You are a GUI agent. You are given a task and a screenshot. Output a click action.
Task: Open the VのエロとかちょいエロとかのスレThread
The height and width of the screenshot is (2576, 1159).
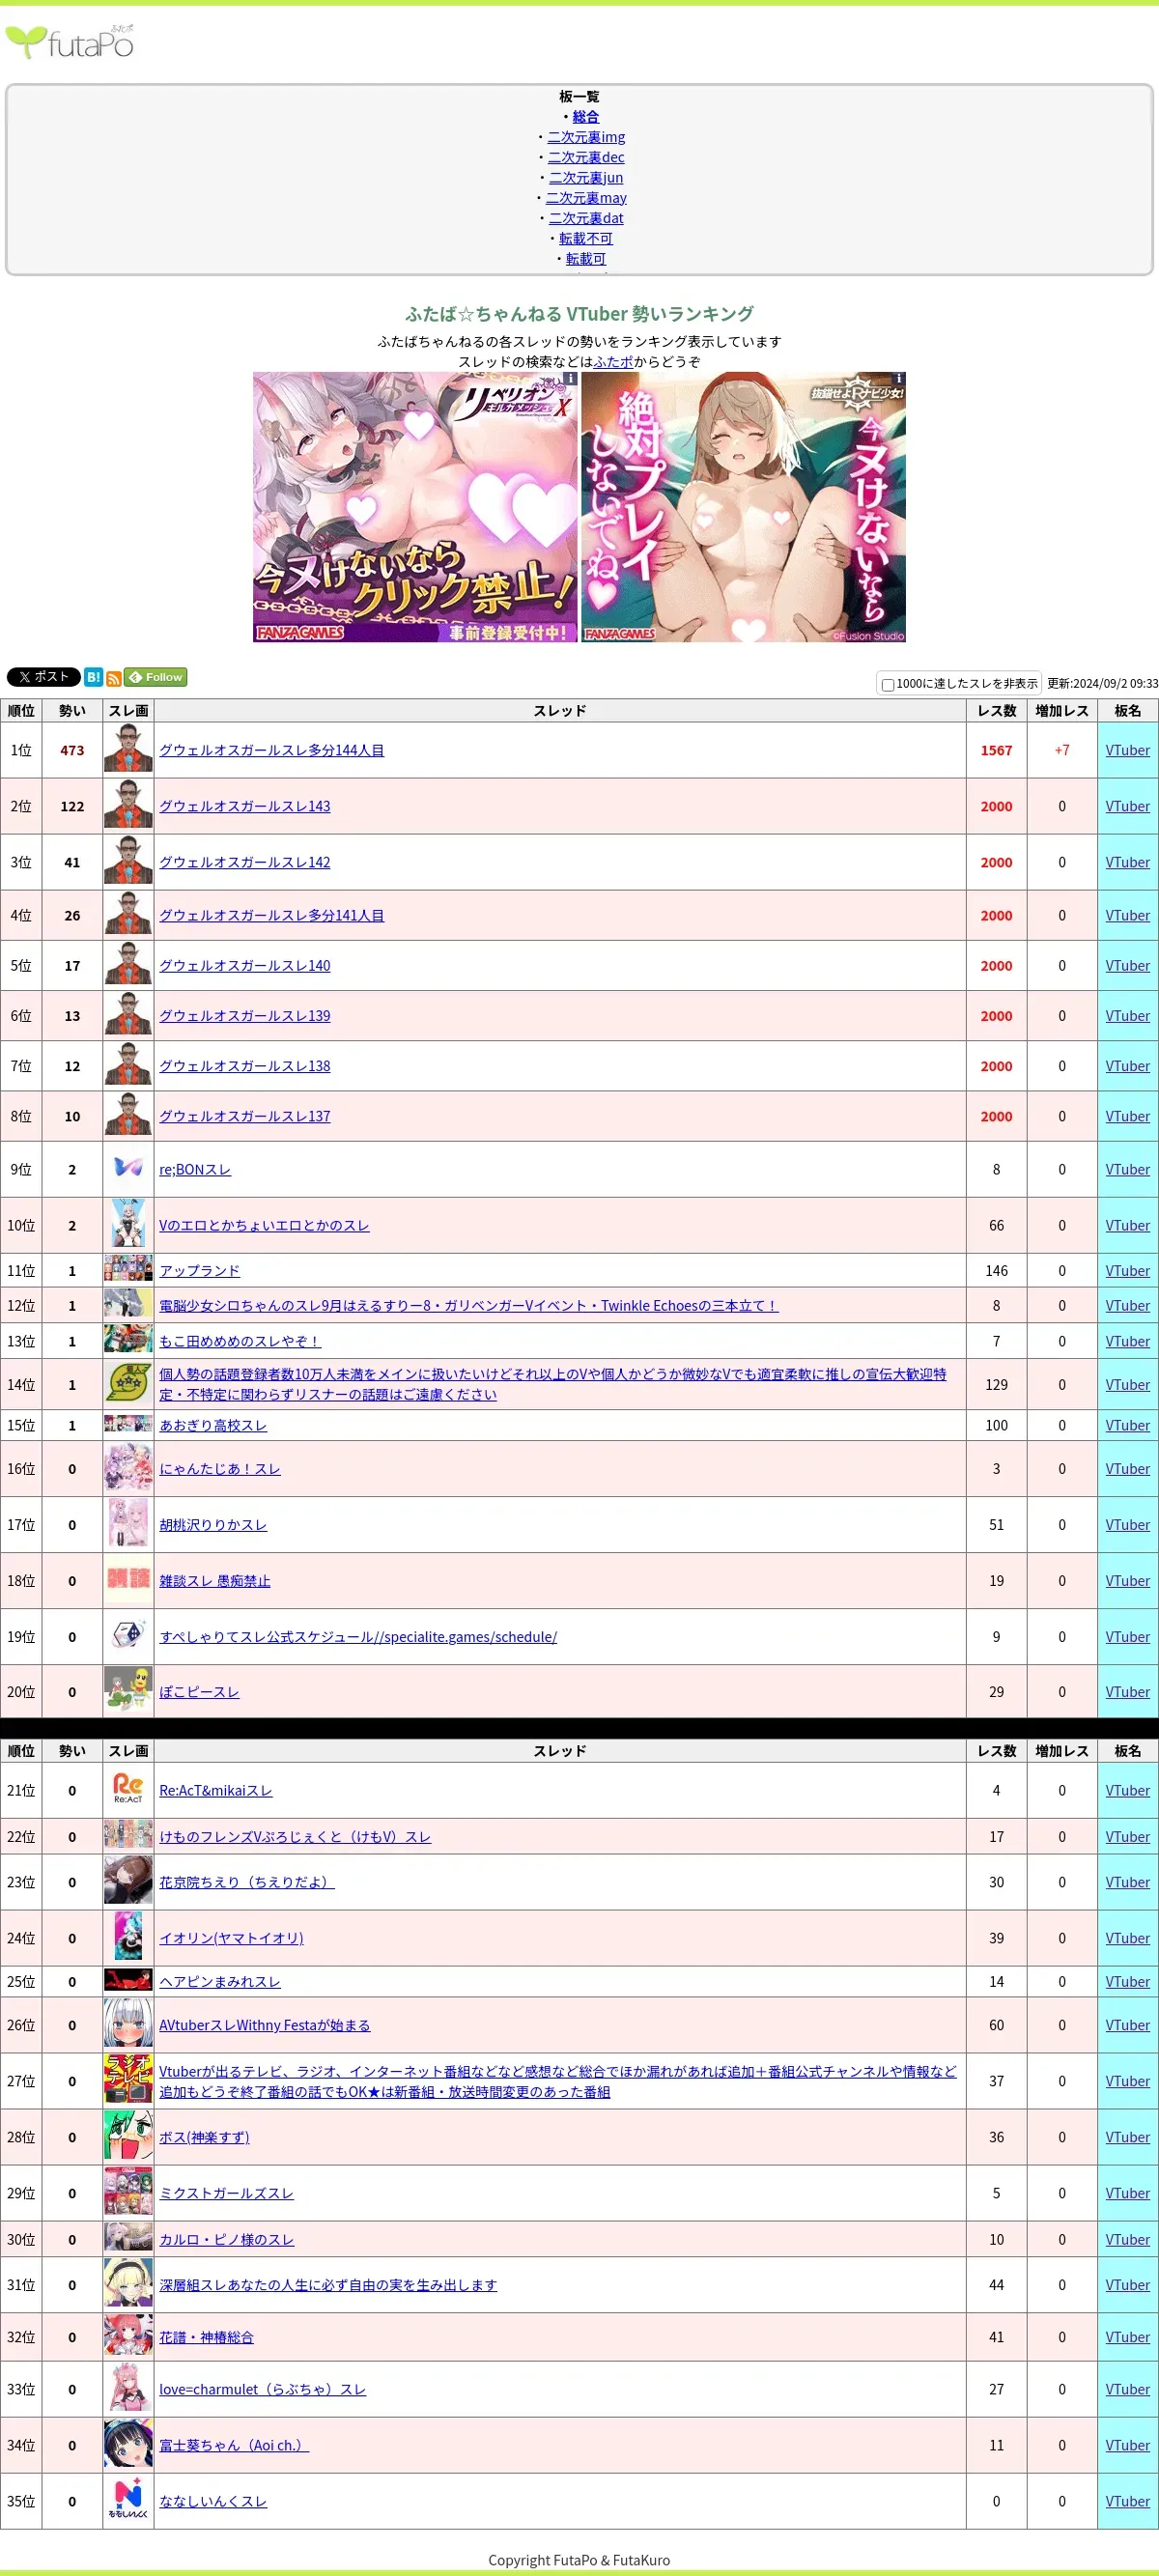(x=264, y=1225)
